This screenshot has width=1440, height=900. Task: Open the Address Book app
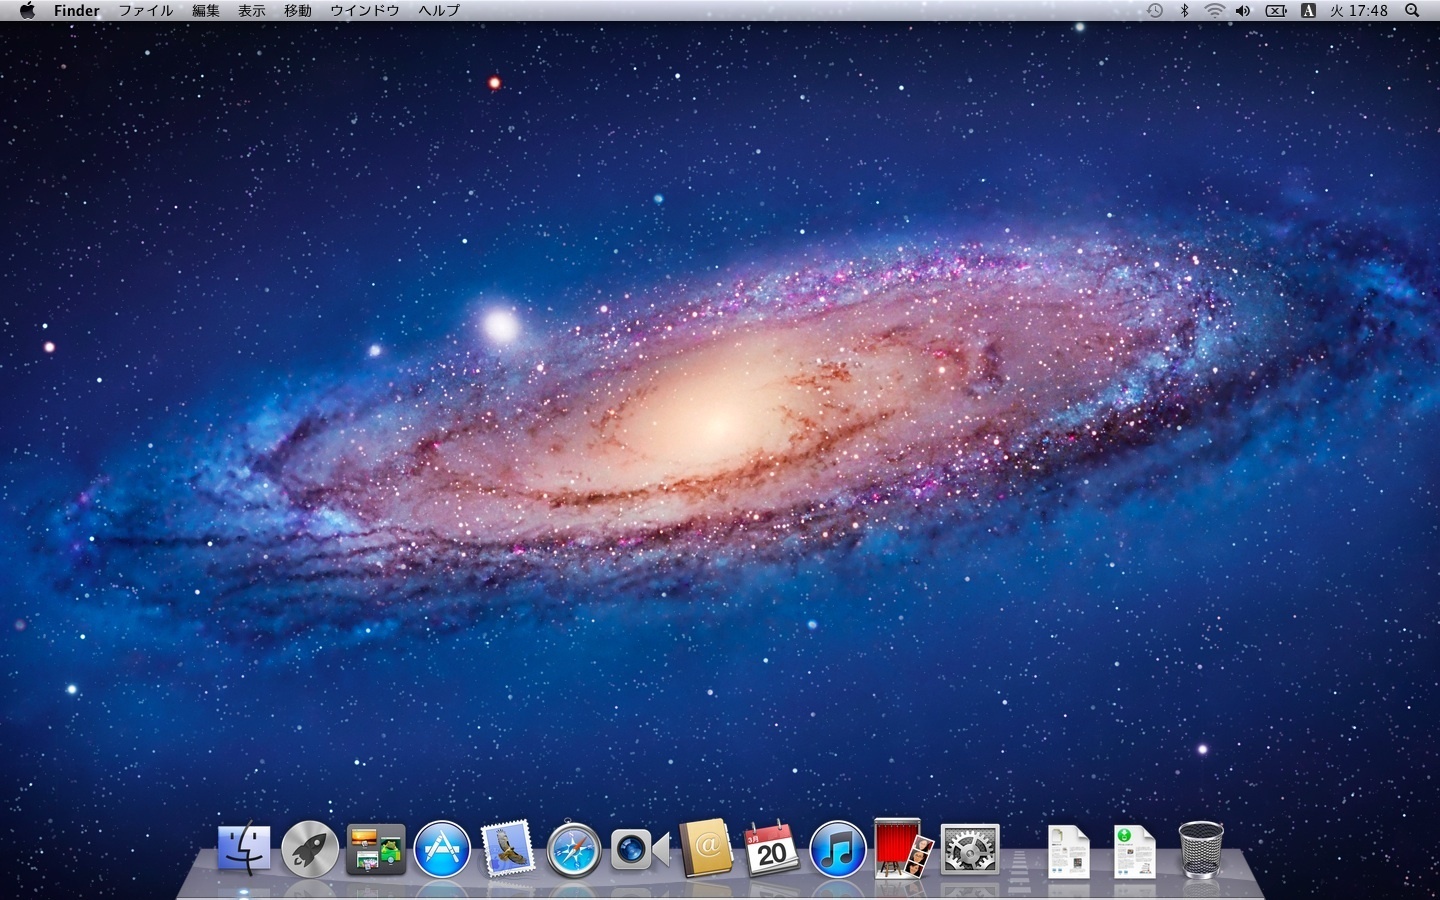tap(706, 850)
